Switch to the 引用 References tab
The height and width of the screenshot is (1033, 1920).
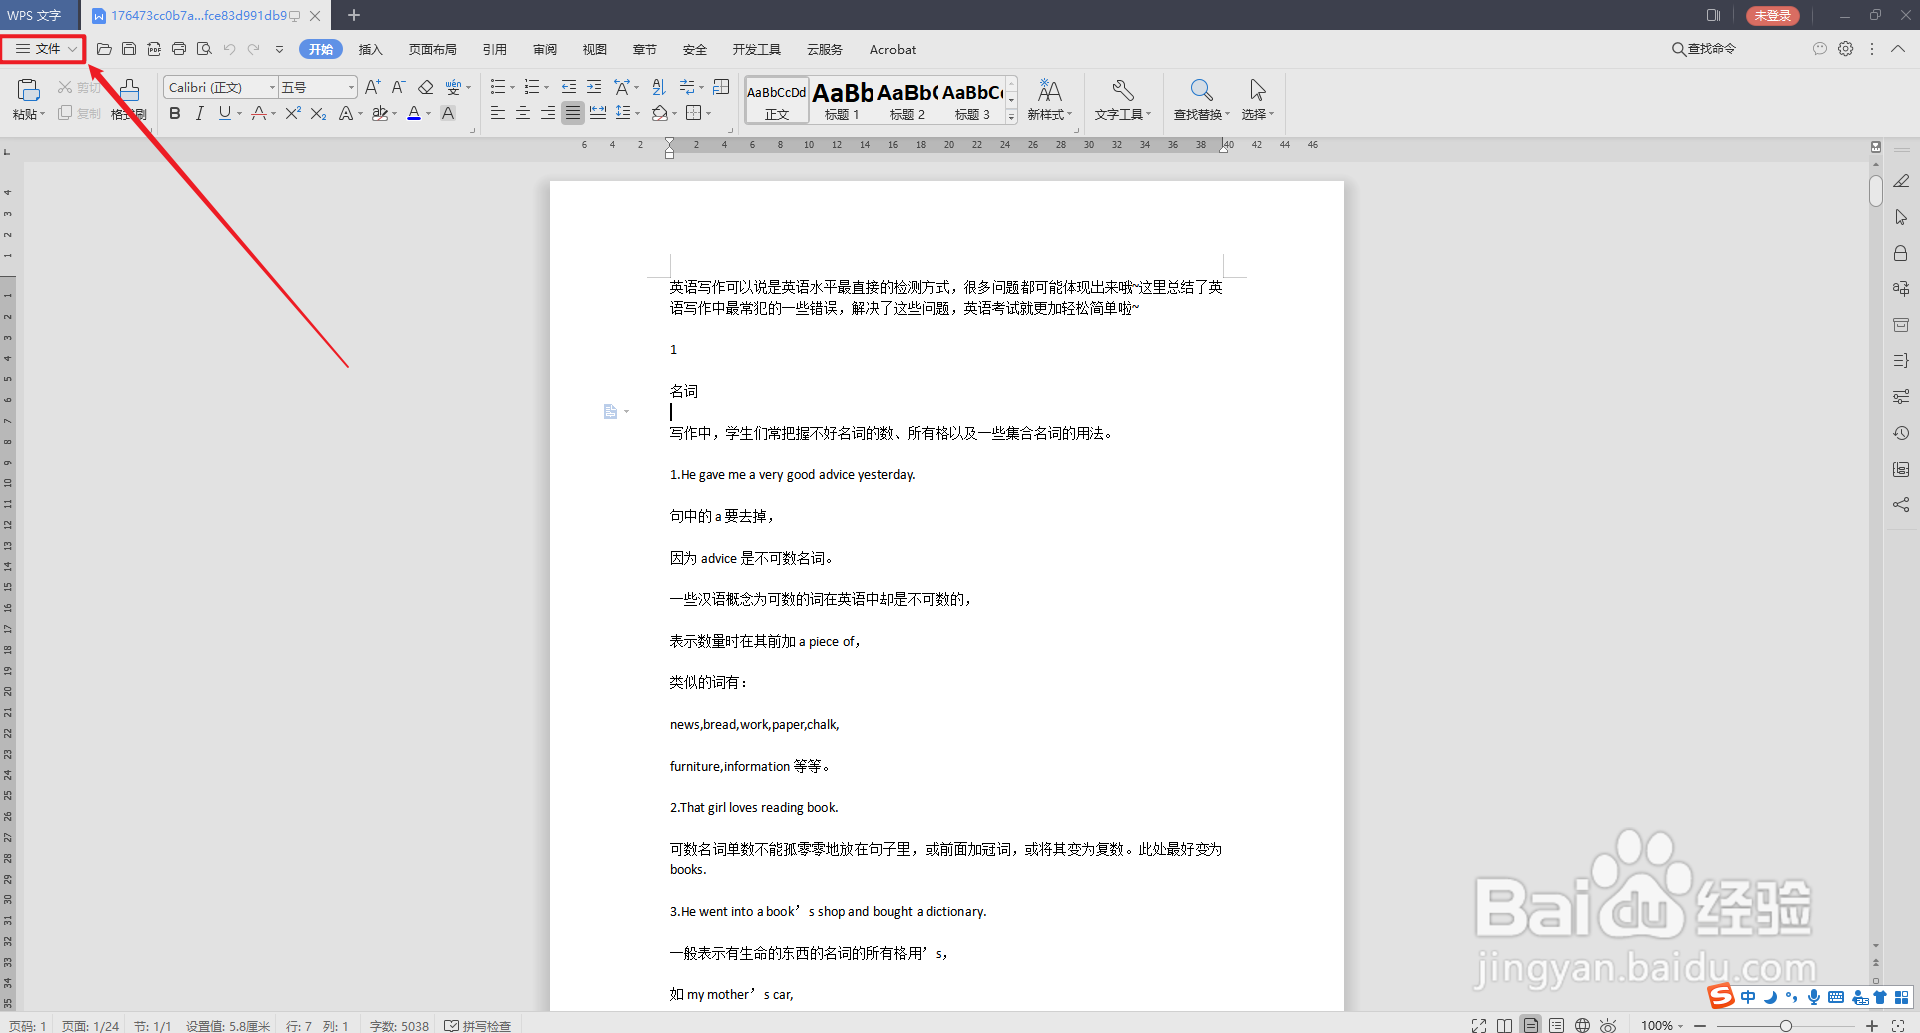[494, 49]
